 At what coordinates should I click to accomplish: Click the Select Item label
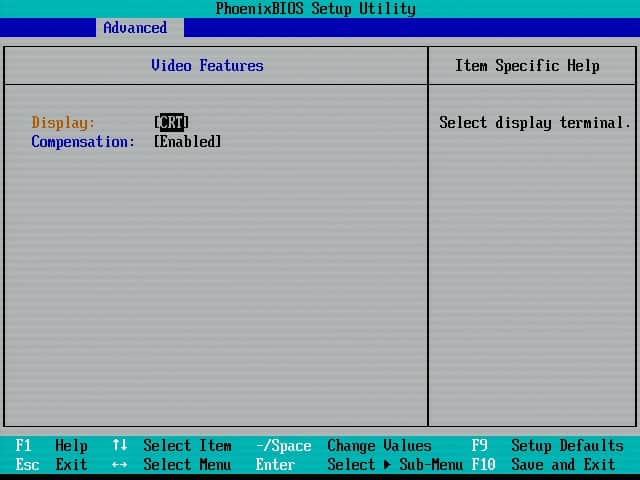[x=188, y=445]
